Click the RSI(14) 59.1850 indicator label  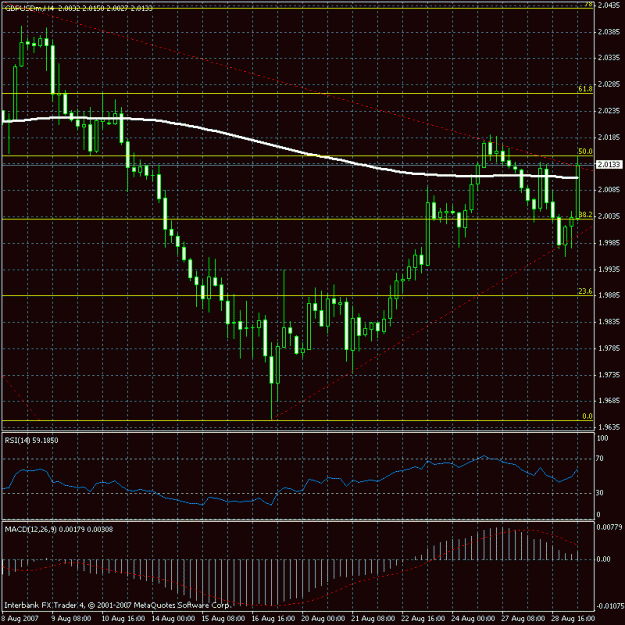[31, 440]
